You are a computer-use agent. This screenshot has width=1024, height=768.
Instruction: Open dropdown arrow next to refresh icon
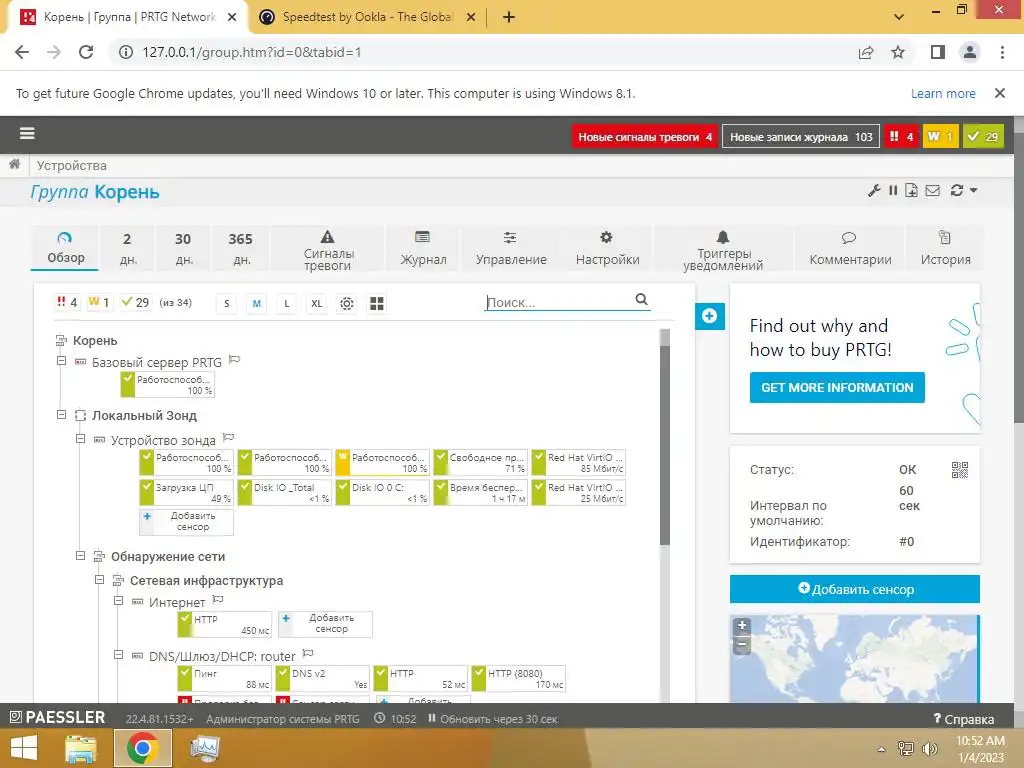pos(973,191)
